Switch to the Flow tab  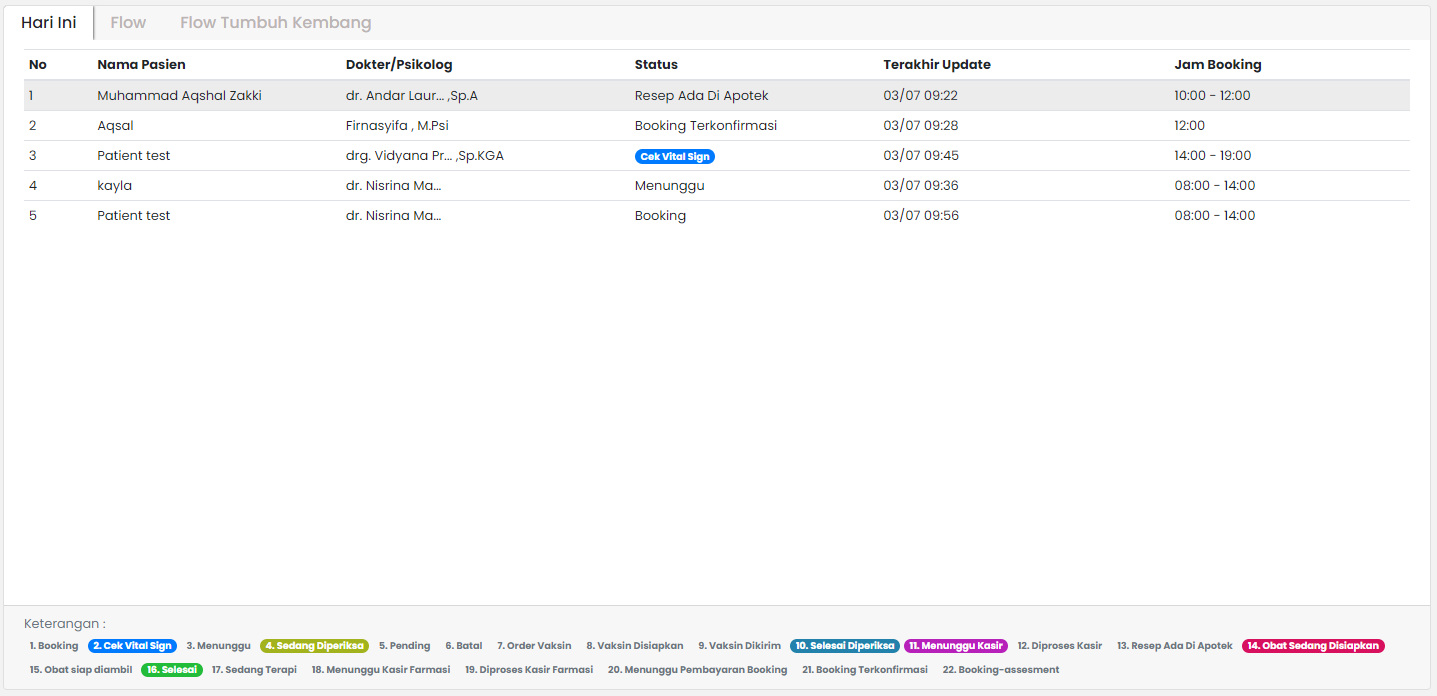pyautogui.click(x=128, y=22)
